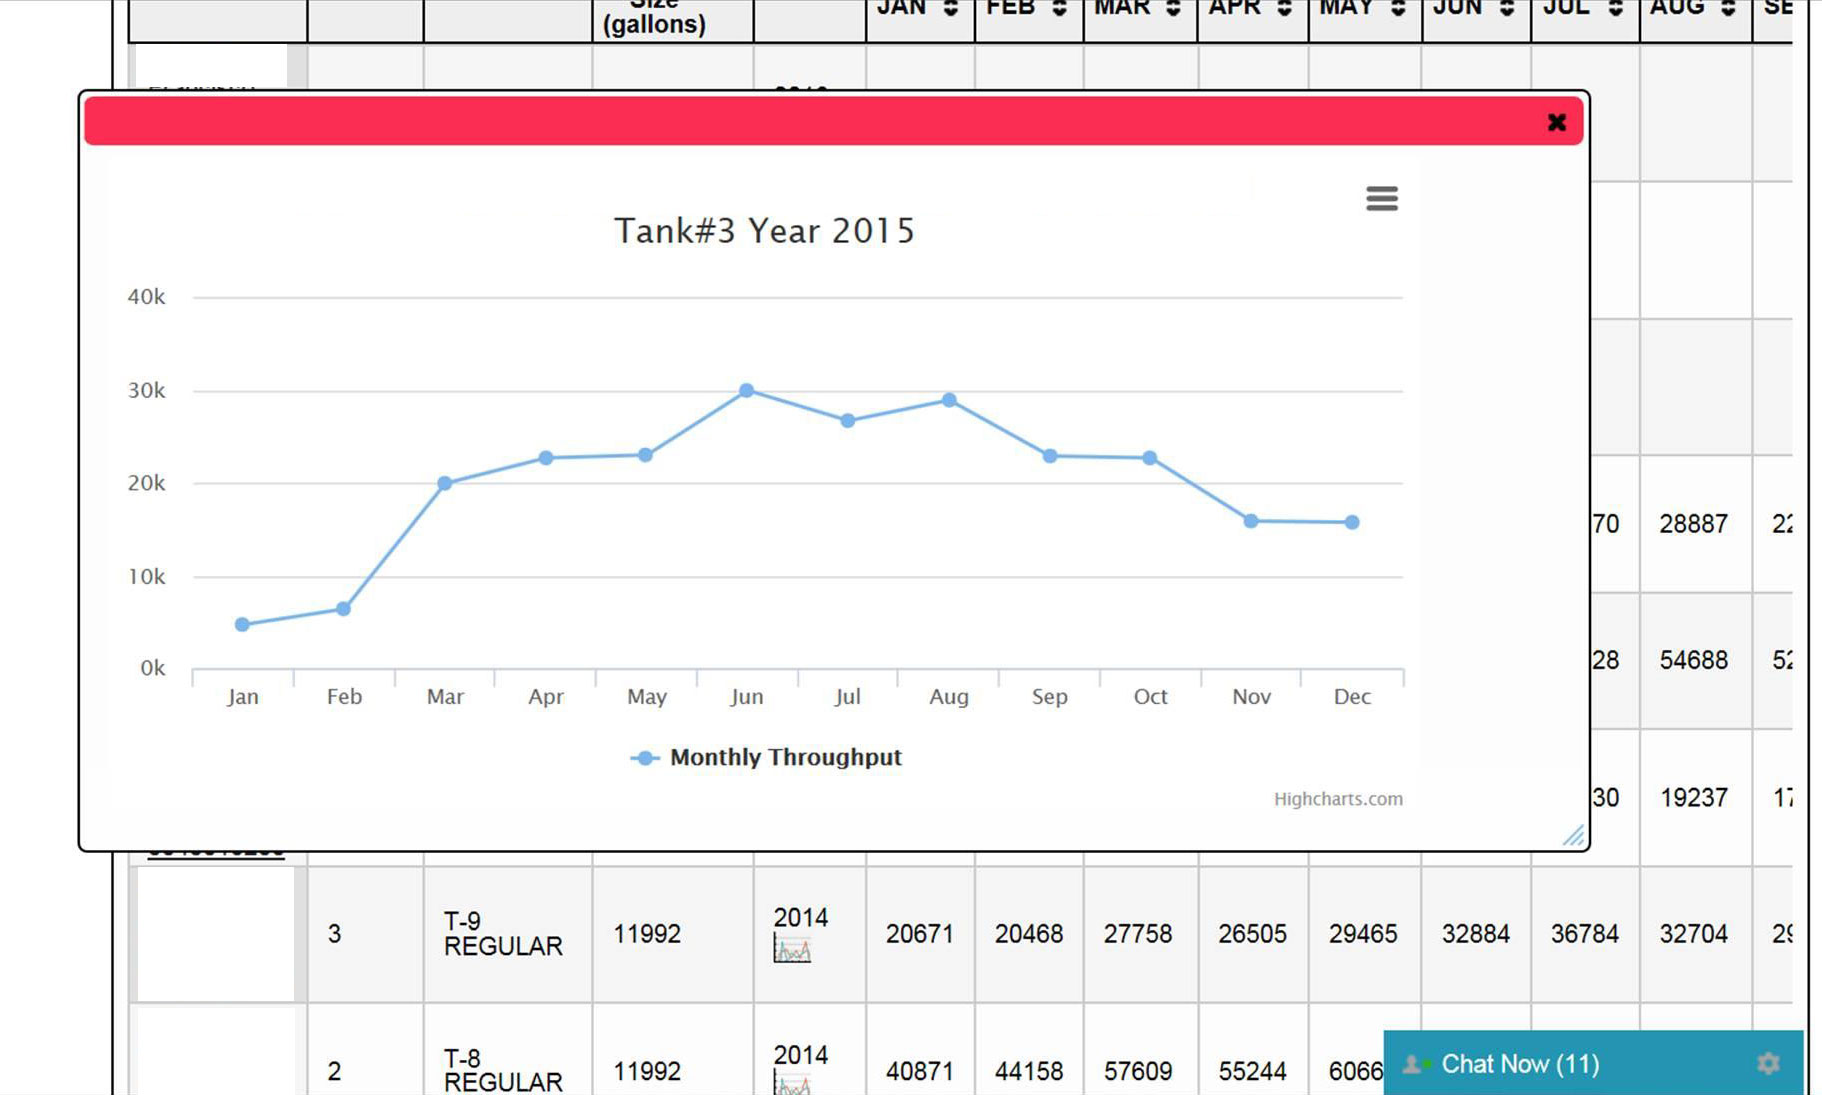Sort the table by JUL column

(x=1615, y=9)
